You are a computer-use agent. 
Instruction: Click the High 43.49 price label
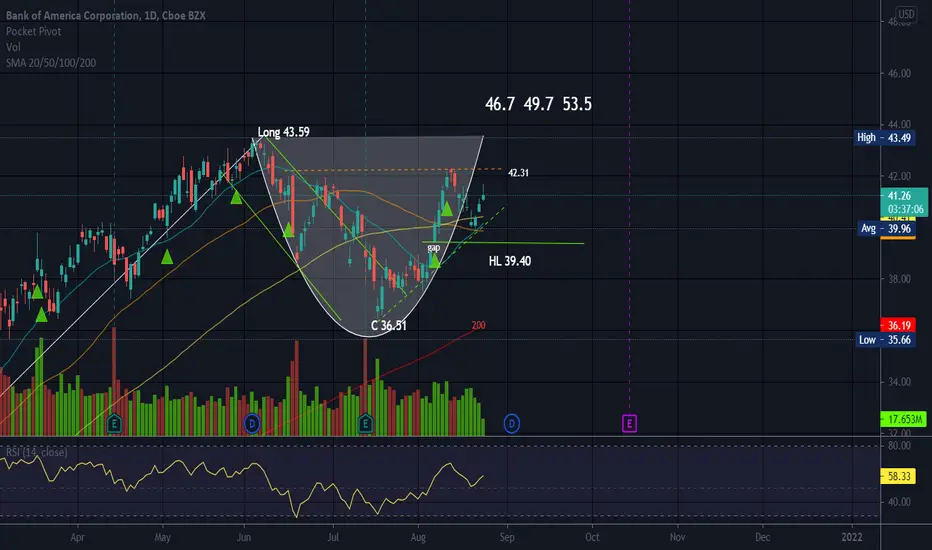884,137
